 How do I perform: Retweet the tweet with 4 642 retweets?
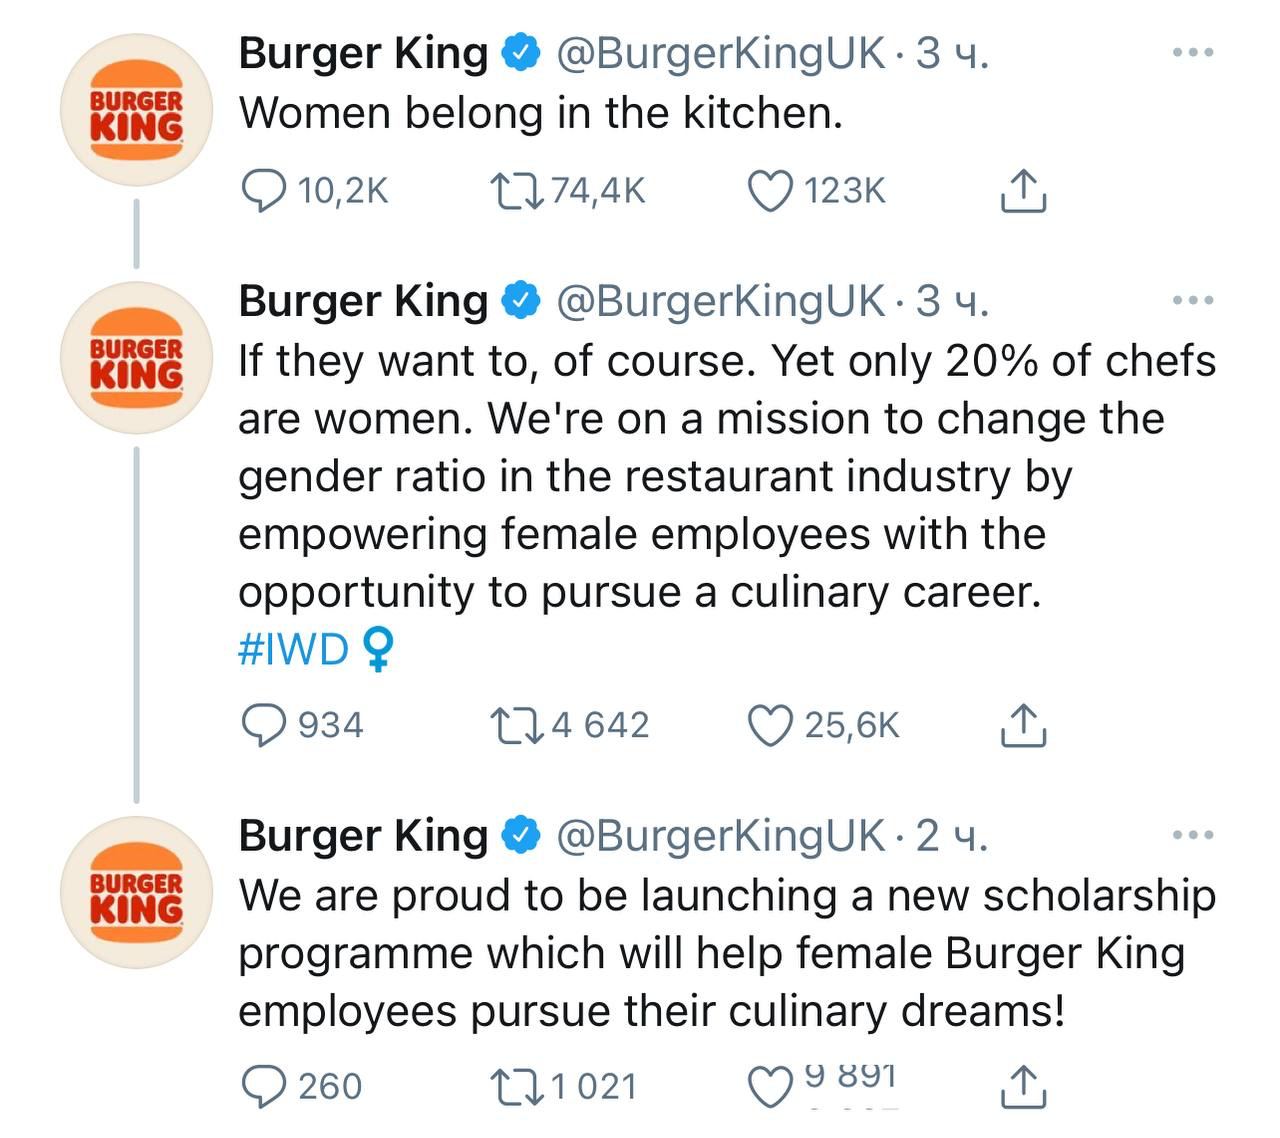pyautogui.click(x=516, y=725)
